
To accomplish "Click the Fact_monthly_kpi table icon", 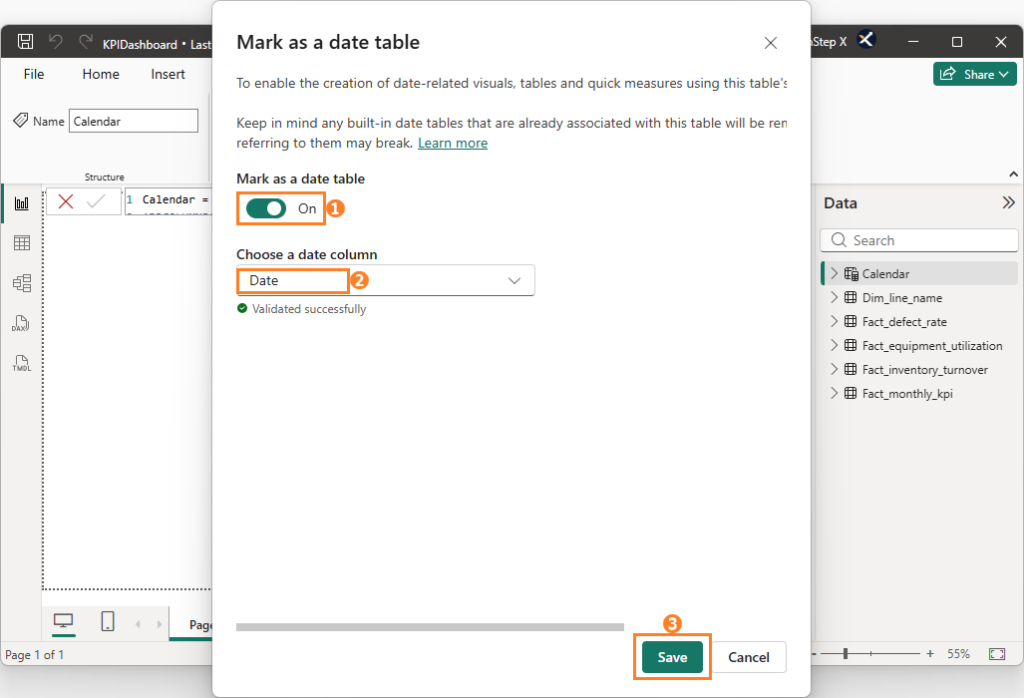I will click(x=850, y=393).
